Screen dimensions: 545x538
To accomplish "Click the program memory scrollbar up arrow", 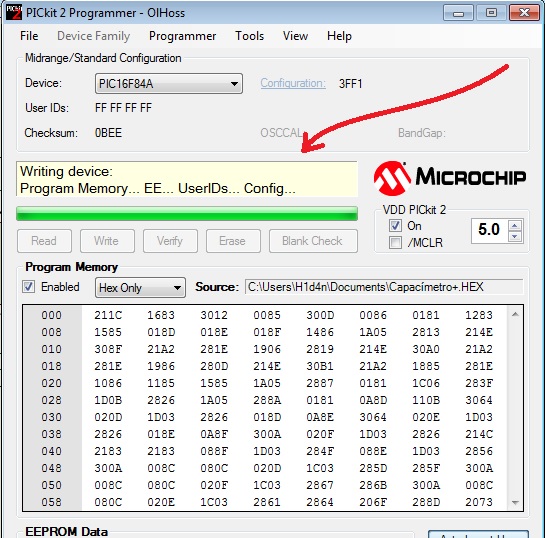I will coord(515,315).
